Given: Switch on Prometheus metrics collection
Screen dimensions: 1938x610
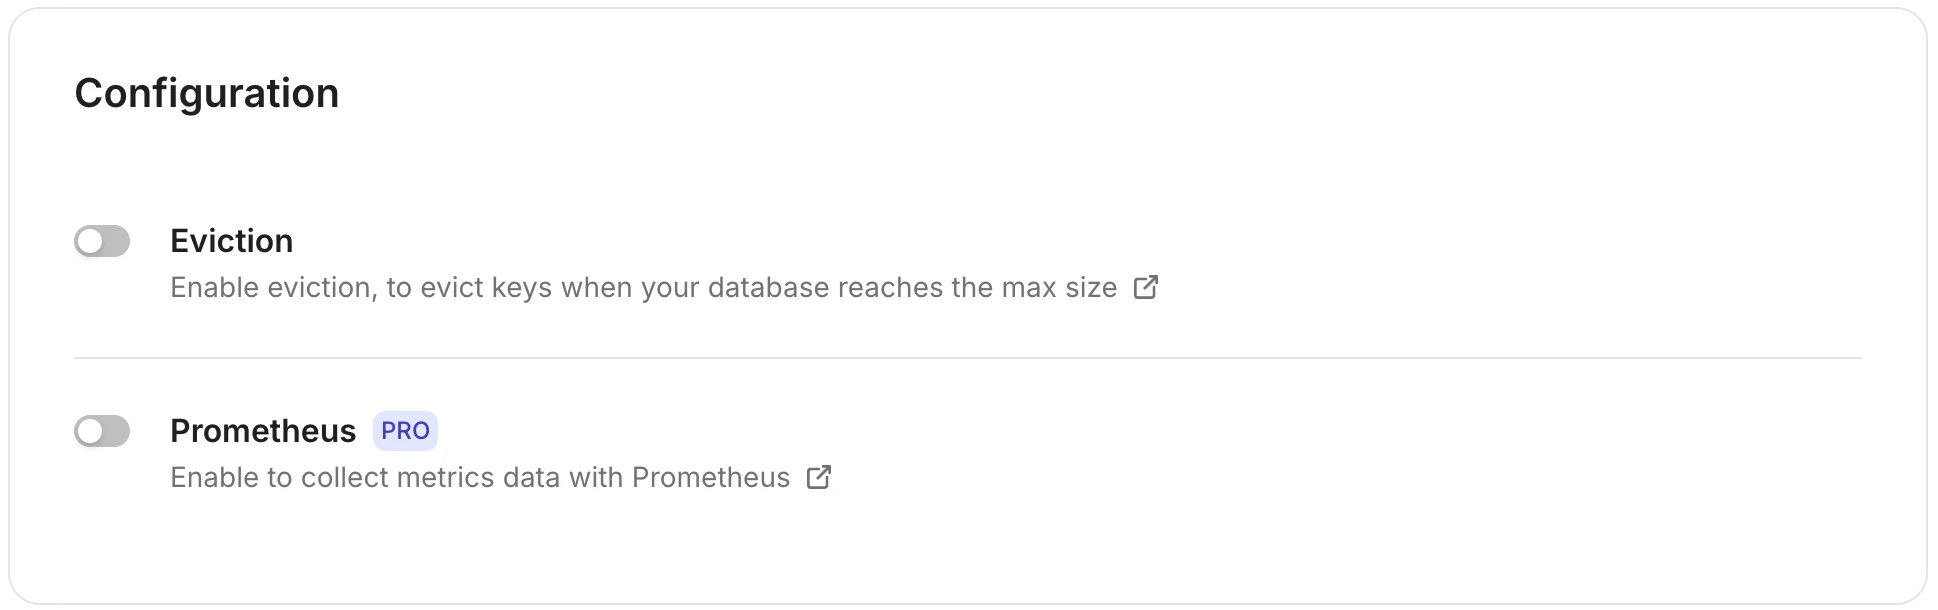Looking at the screenshot, I should coord(102,432).
